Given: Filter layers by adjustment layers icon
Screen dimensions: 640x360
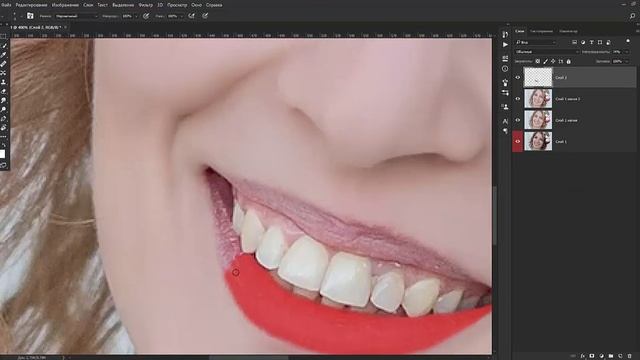Looking at the screenshot, I should 583,42.
